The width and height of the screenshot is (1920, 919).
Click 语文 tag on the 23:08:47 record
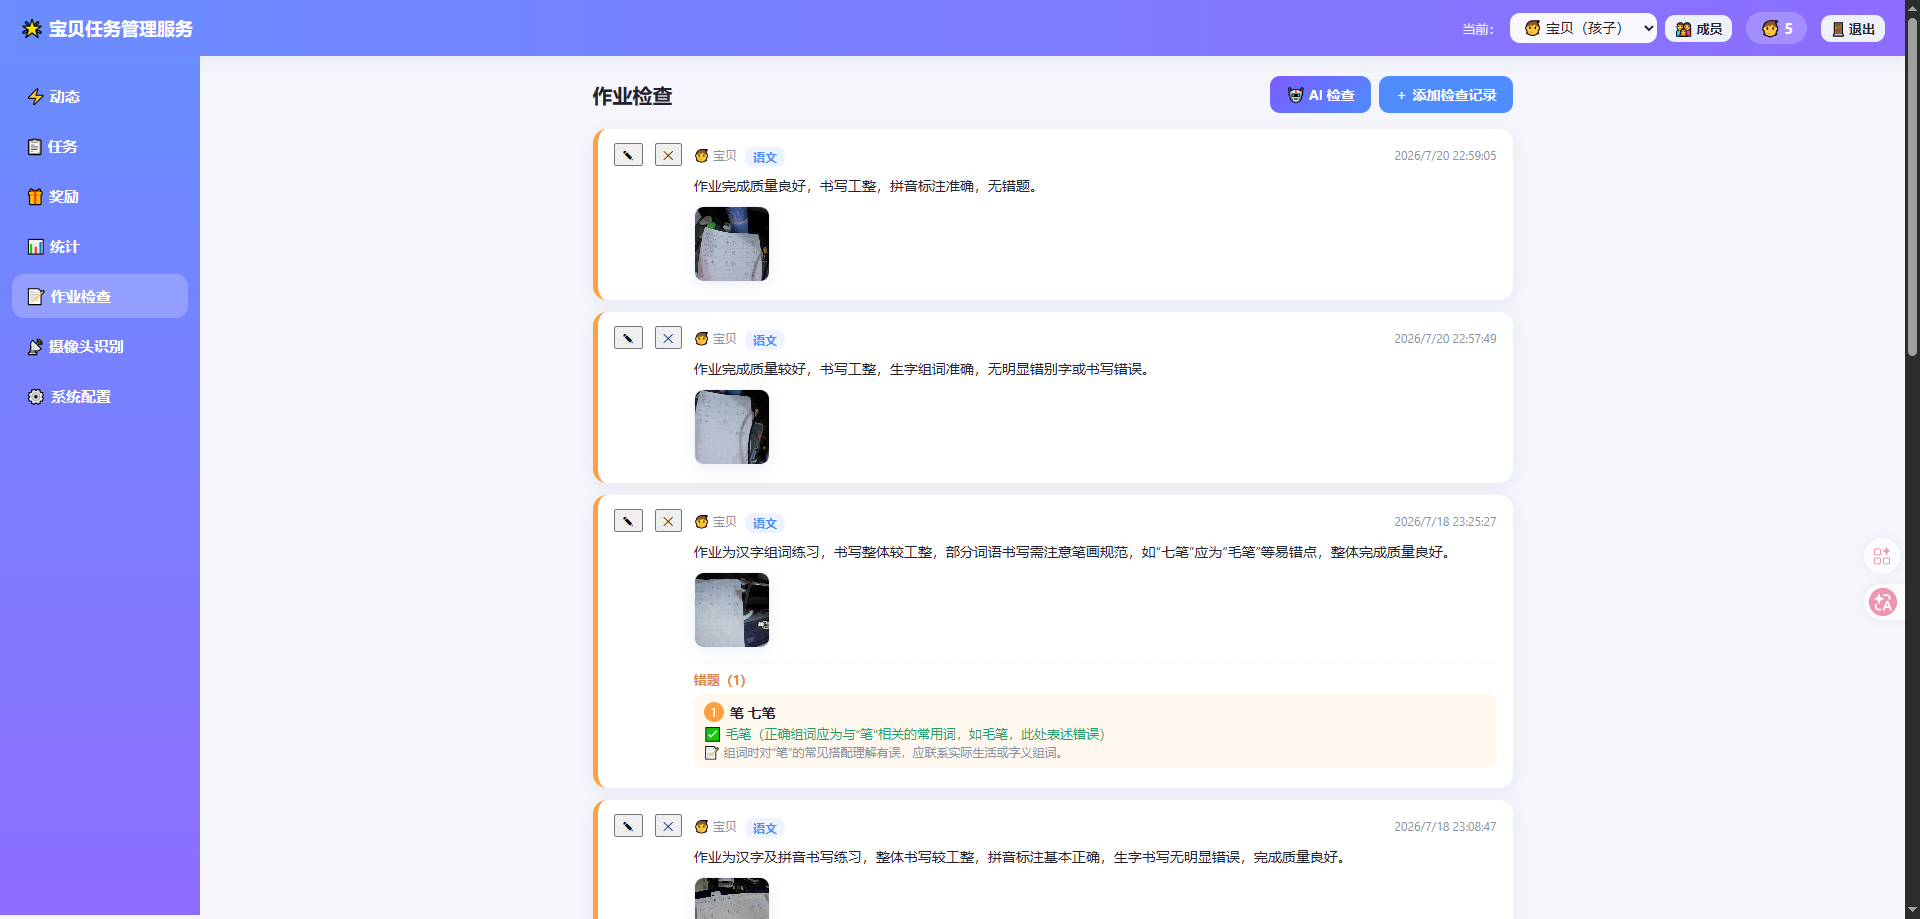click(765, 828)
